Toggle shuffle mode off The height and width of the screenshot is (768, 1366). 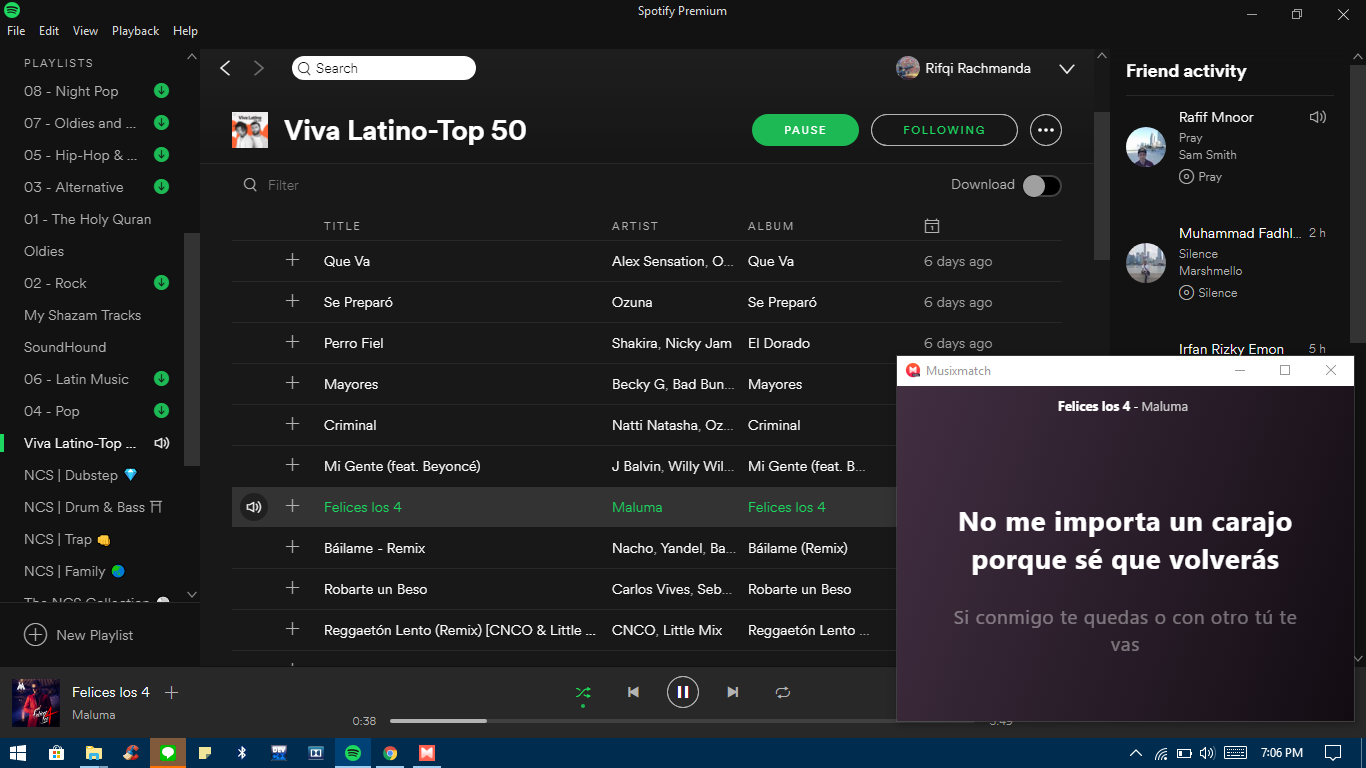click(583, 692)
